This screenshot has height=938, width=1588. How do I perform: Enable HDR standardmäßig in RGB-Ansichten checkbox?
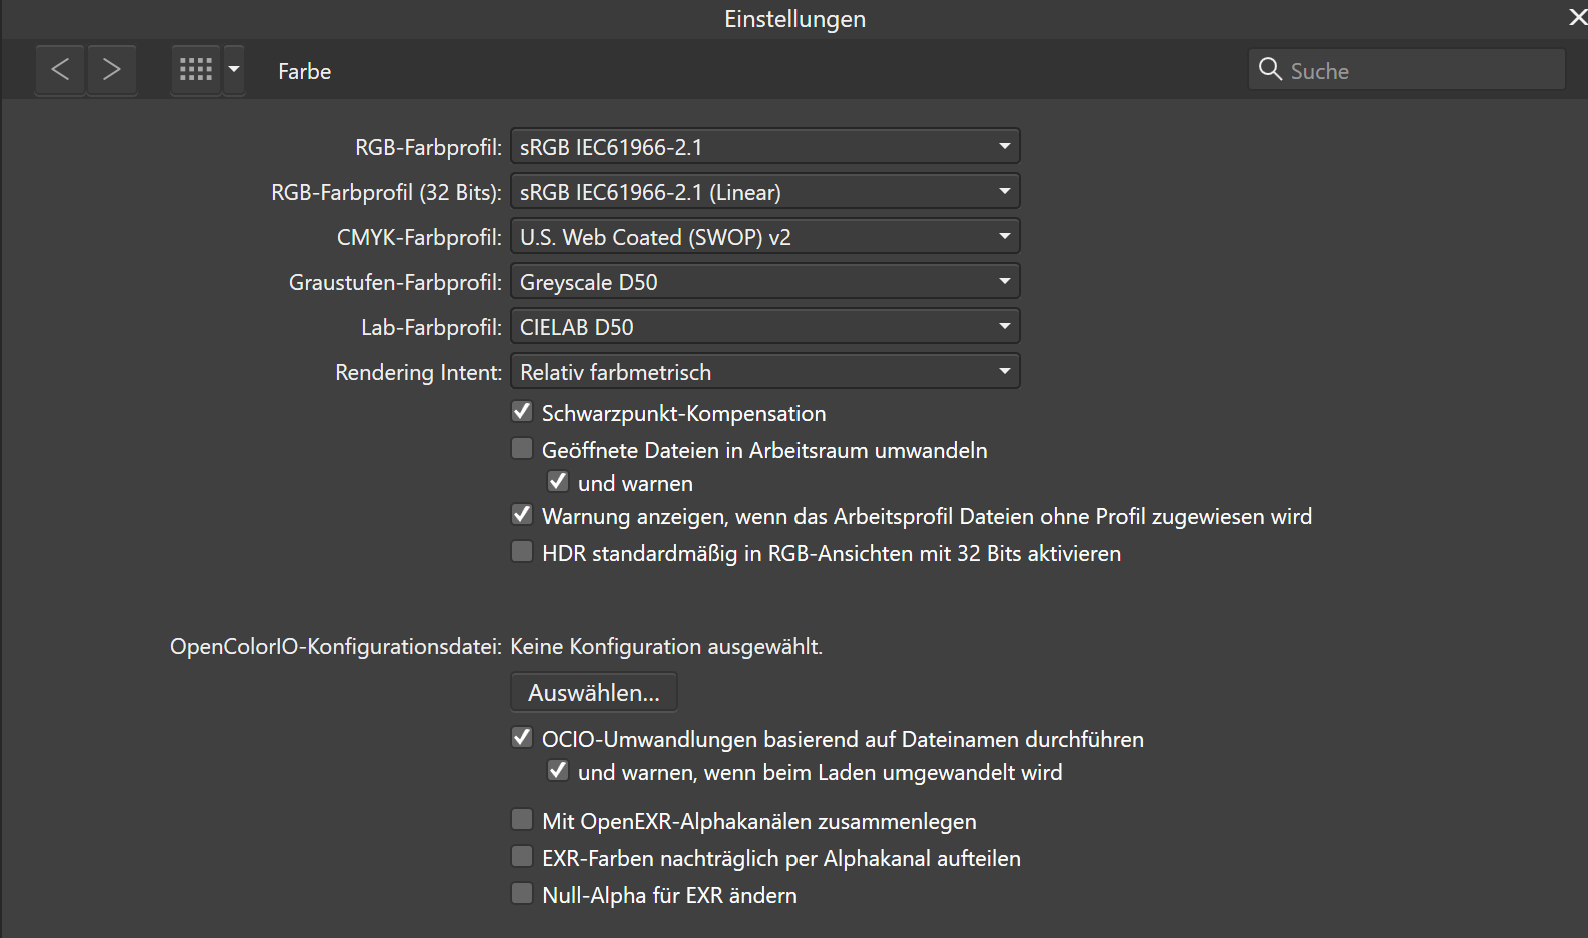pyautogui.click(x=522, y=552)
